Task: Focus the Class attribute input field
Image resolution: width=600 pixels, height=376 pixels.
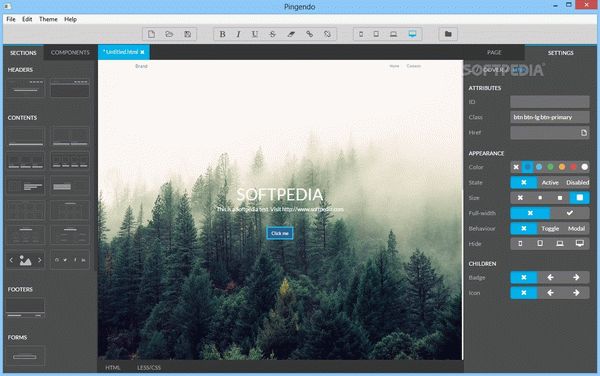Action: 549,117
